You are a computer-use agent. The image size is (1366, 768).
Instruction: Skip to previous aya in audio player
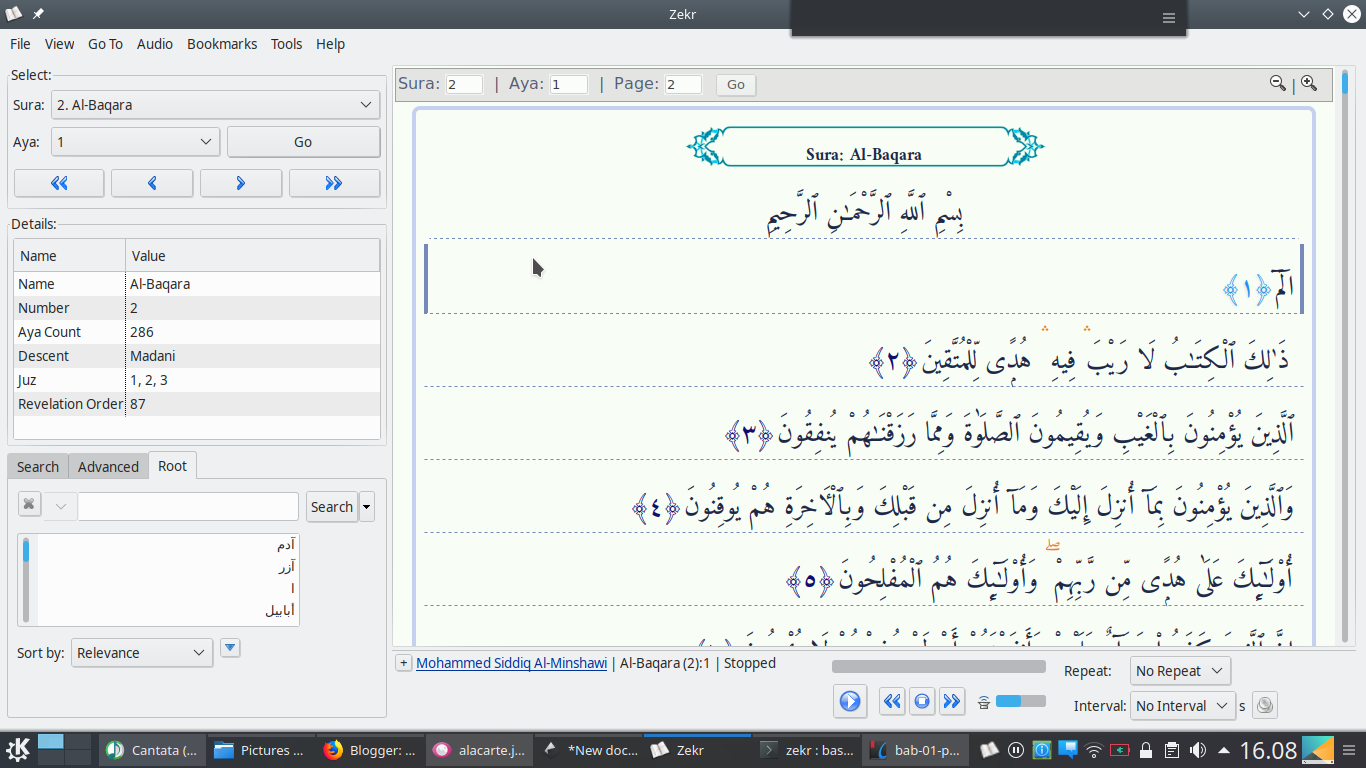coord(892,701)
